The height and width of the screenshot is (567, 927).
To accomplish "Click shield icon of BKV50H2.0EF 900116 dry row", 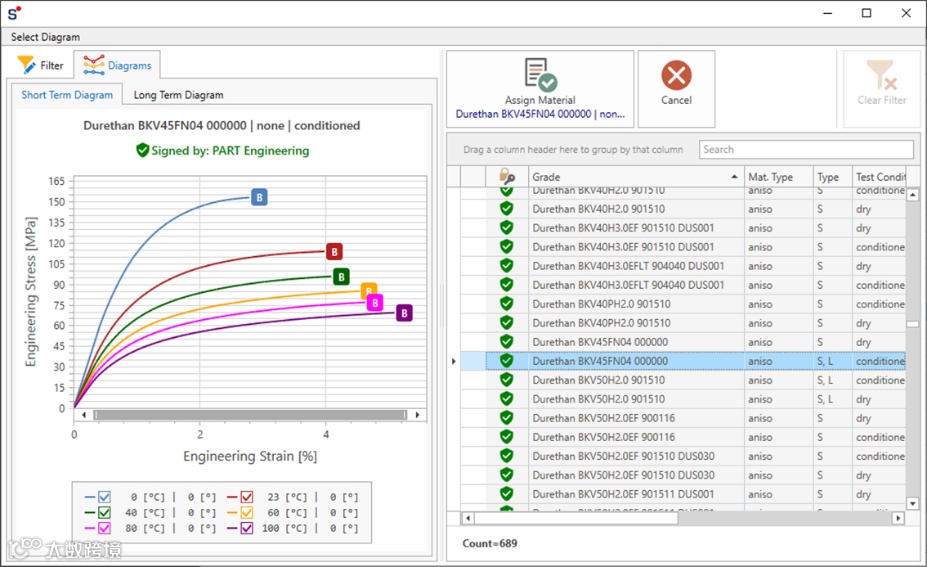I will (x=507, y=418).
